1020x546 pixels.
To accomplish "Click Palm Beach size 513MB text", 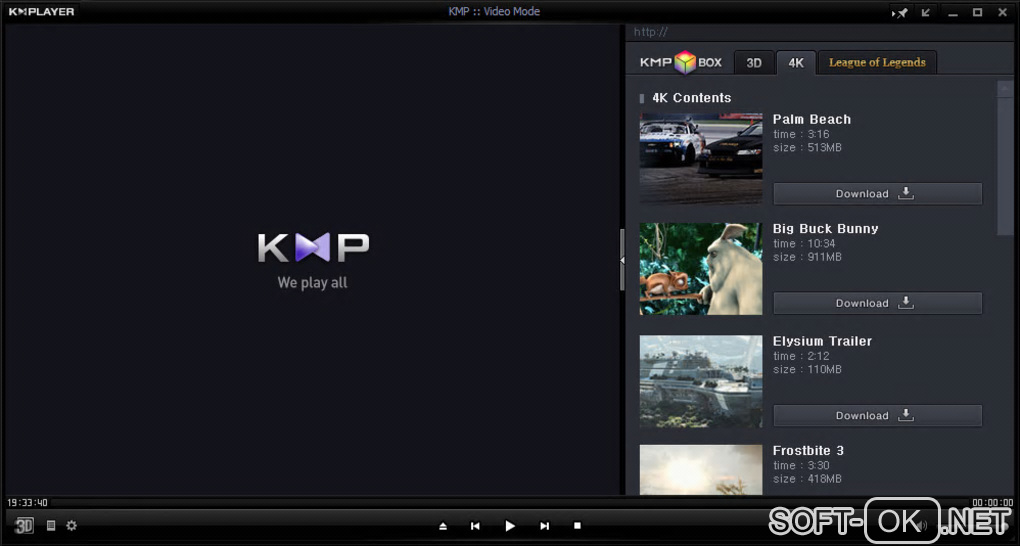I will click(807, 148).
